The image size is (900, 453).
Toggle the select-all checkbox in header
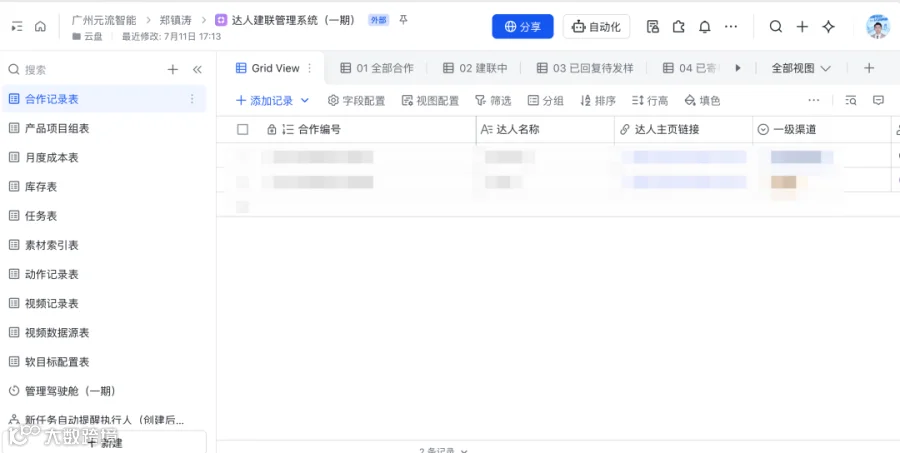[243, 130]
